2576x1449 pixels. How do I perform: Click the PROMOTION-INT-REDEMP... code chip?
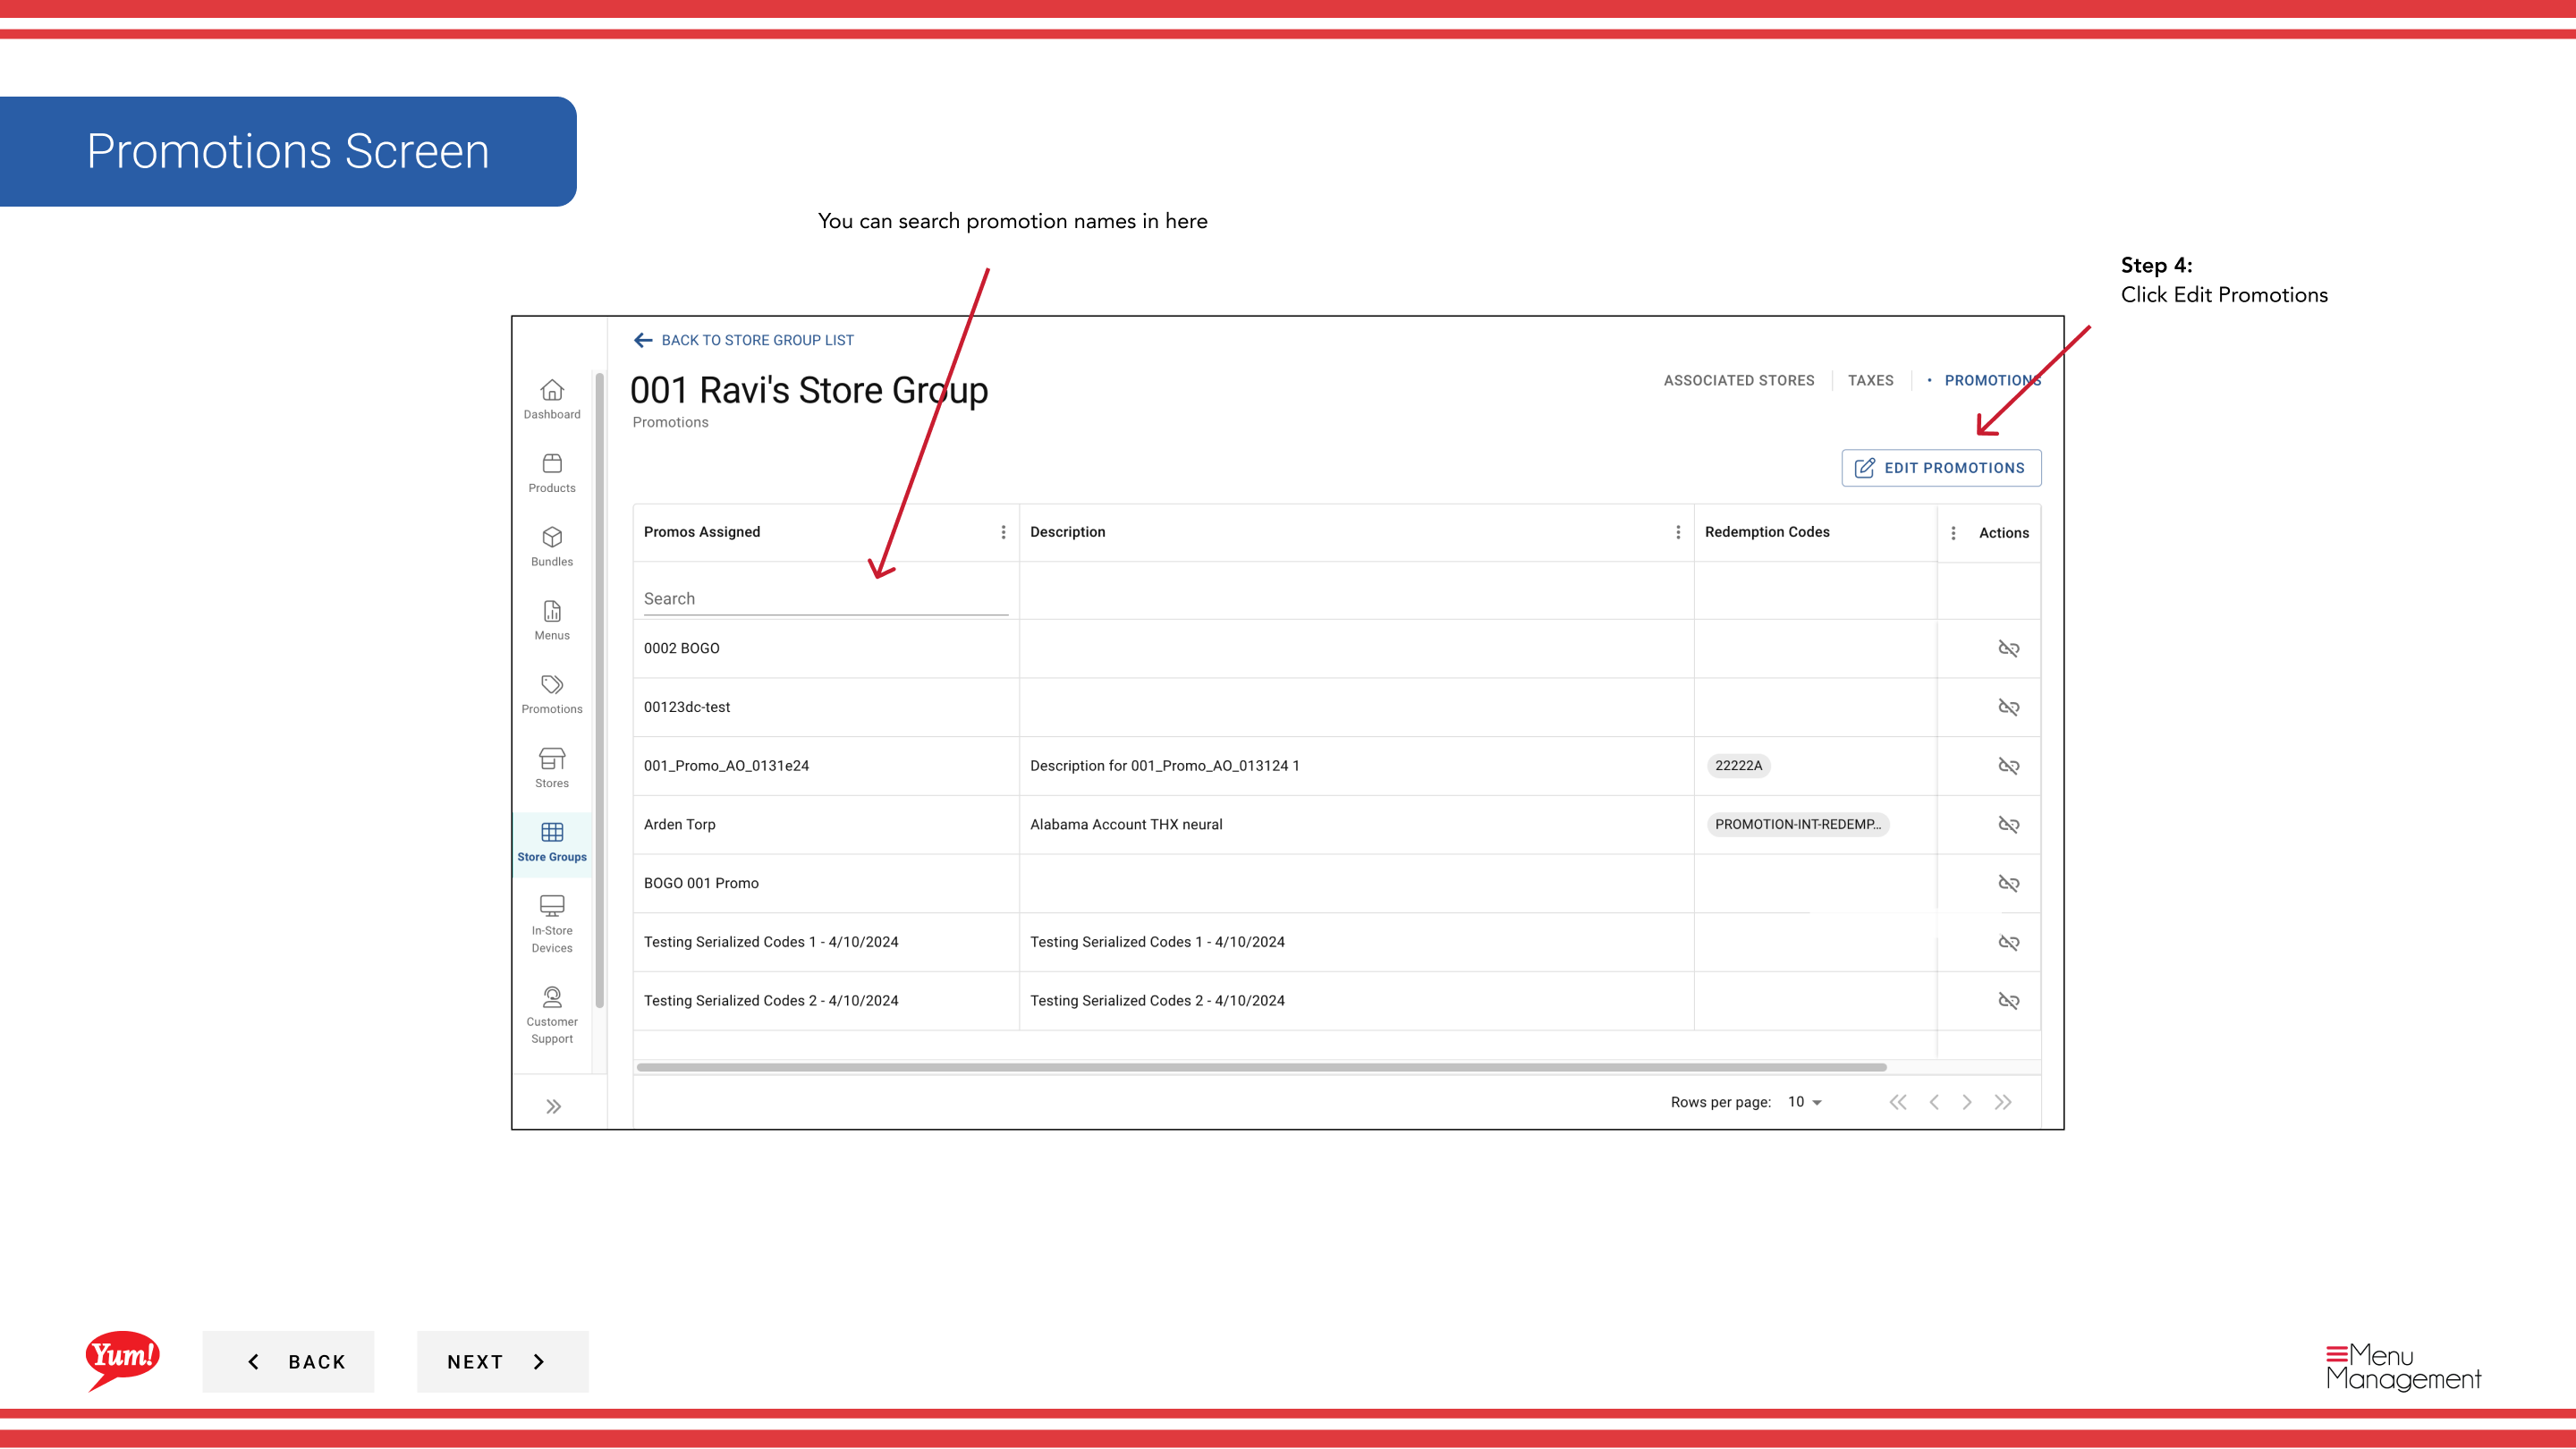pyautogui.click(x=1797, y=824)
